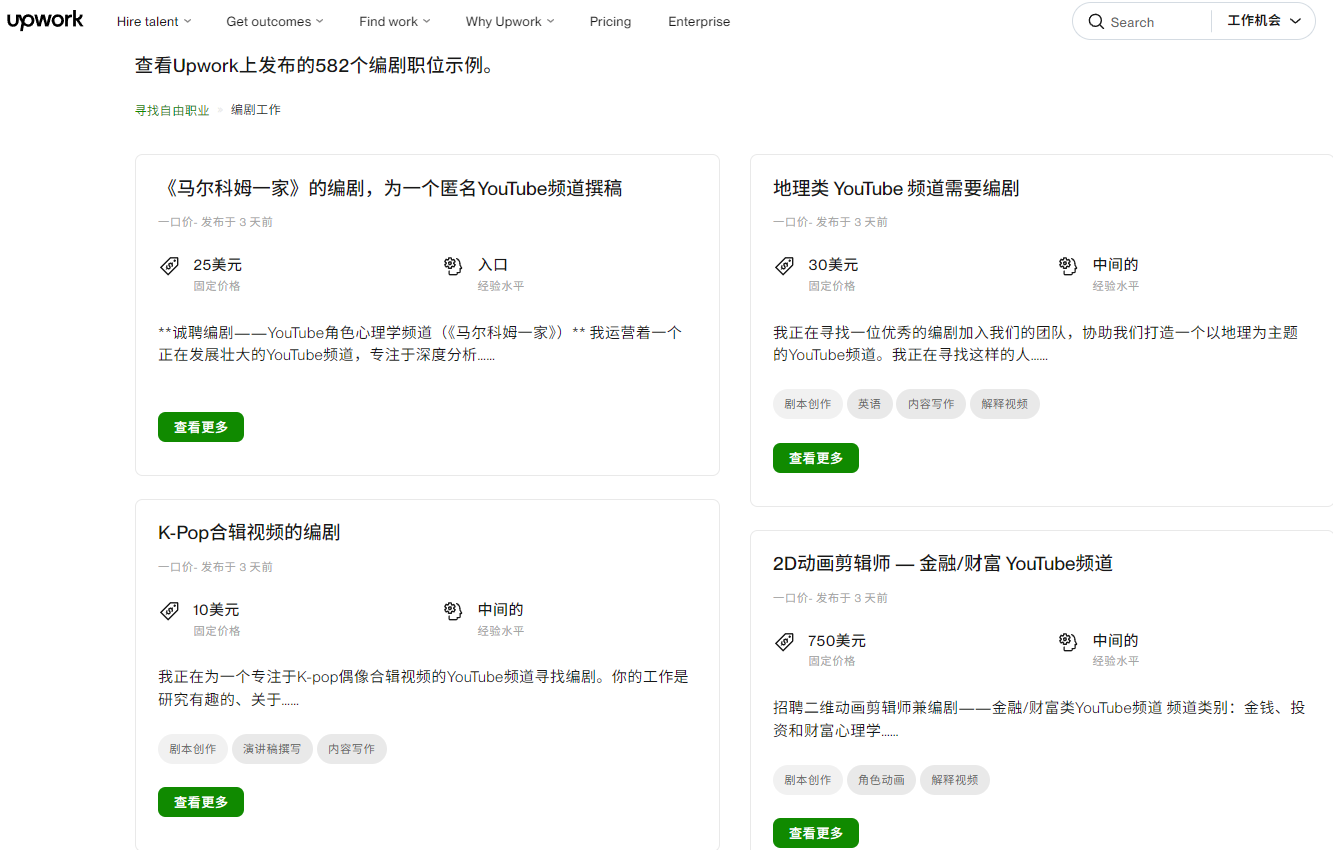Image resolution: width=1333 pixels, height=850 pixels.
Task: Click the 入口 experience level text
Action: point(493,265)
